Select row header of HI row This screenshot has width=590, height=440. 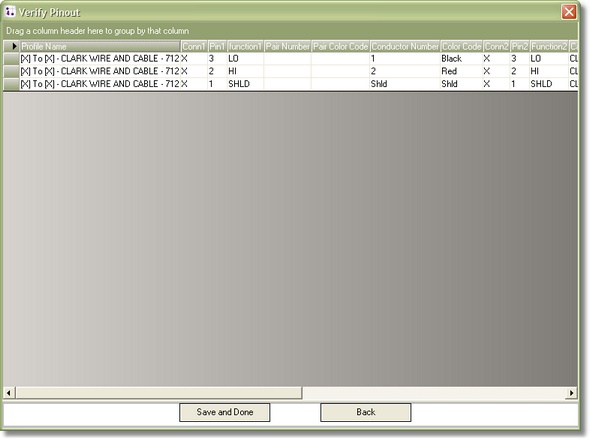point(12,71)
